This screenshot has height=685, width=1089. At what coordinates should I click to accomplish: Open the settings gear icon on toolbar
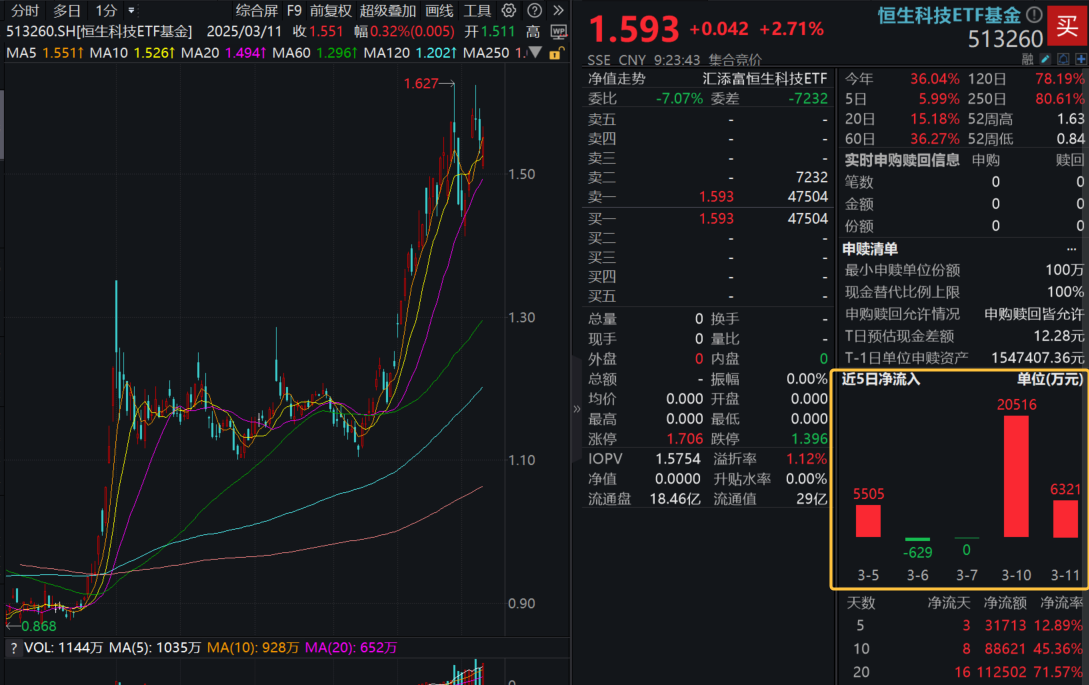(x=509, y=10)
